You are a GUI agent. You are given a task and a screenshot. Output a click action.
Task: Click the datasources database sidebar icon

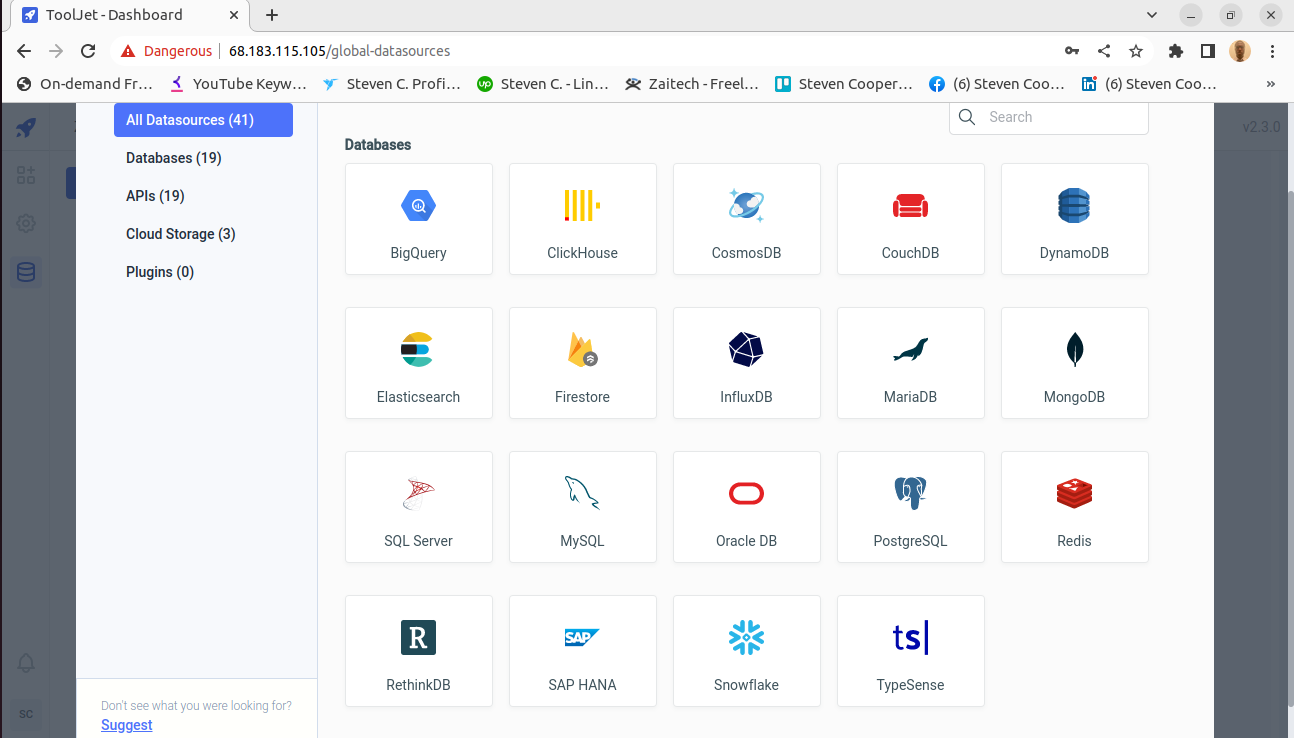[x=26, y=272]
